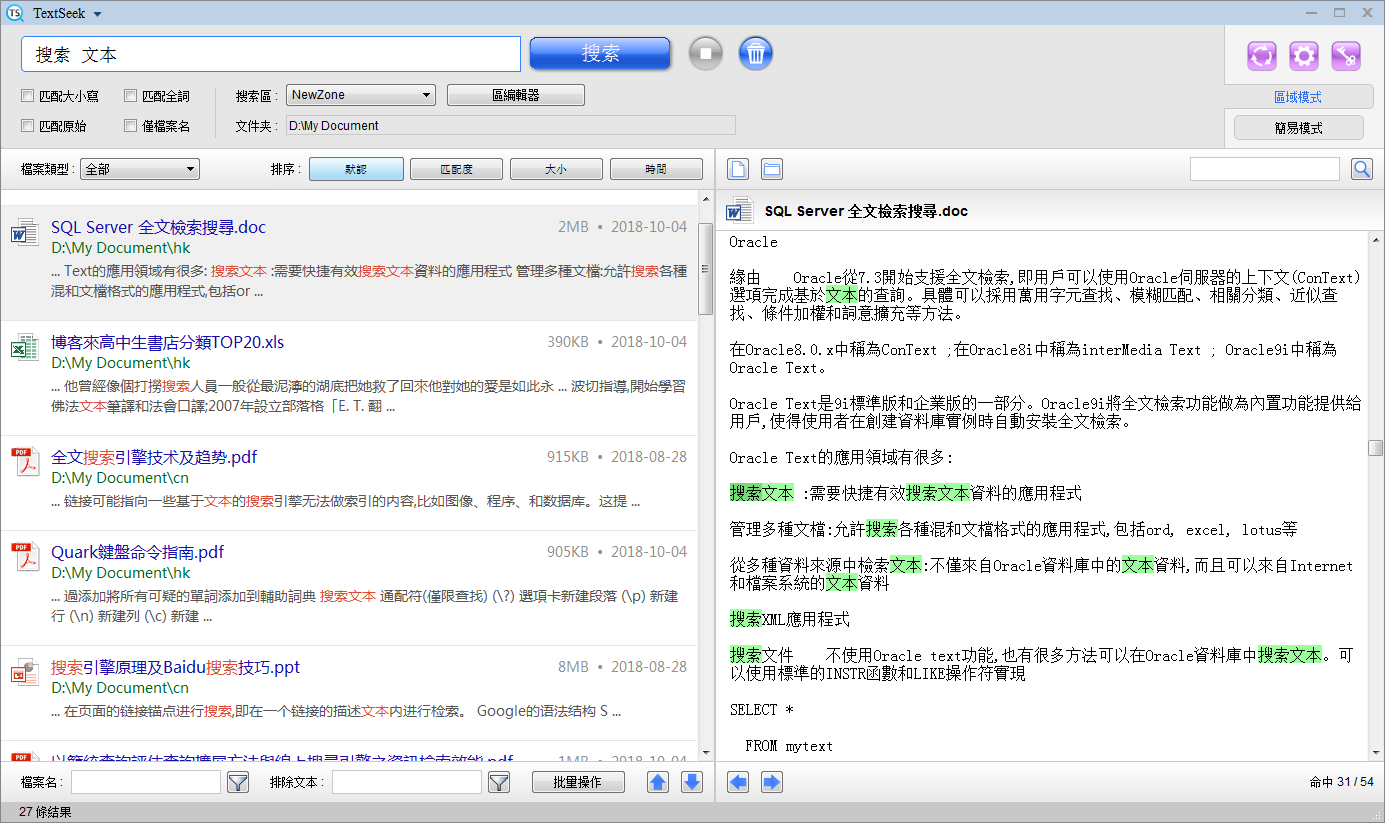Image resolution: width=1385 pixels, height=823 pixels.
Task: Click the results list vertical scrollbar
Action: tap(705, 268)
